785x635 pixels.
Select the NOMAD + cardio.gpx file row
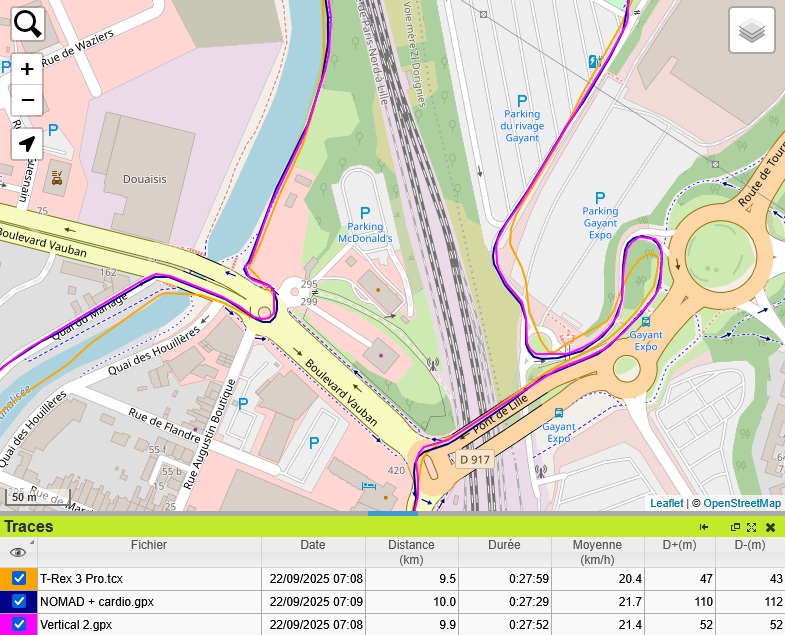(x=148, y=602)
